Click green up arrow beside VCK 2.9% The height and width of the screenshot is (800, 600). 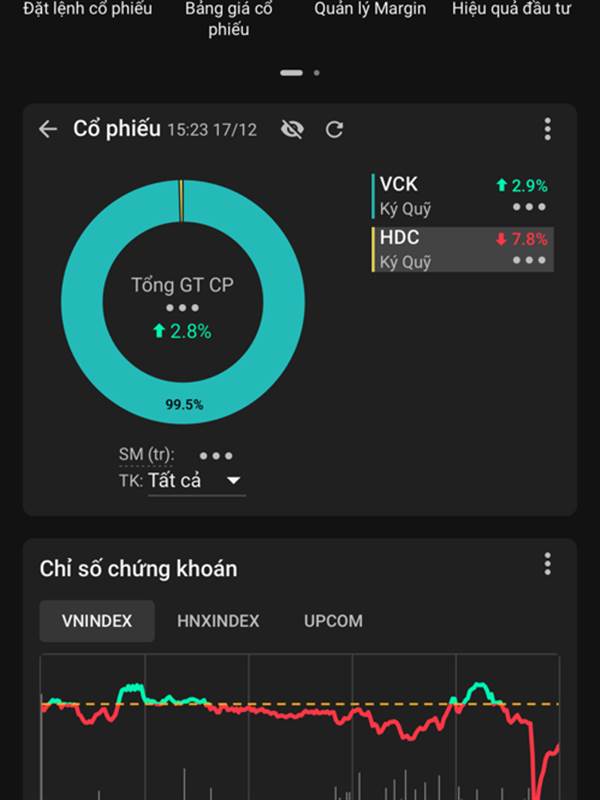[501, 185]
